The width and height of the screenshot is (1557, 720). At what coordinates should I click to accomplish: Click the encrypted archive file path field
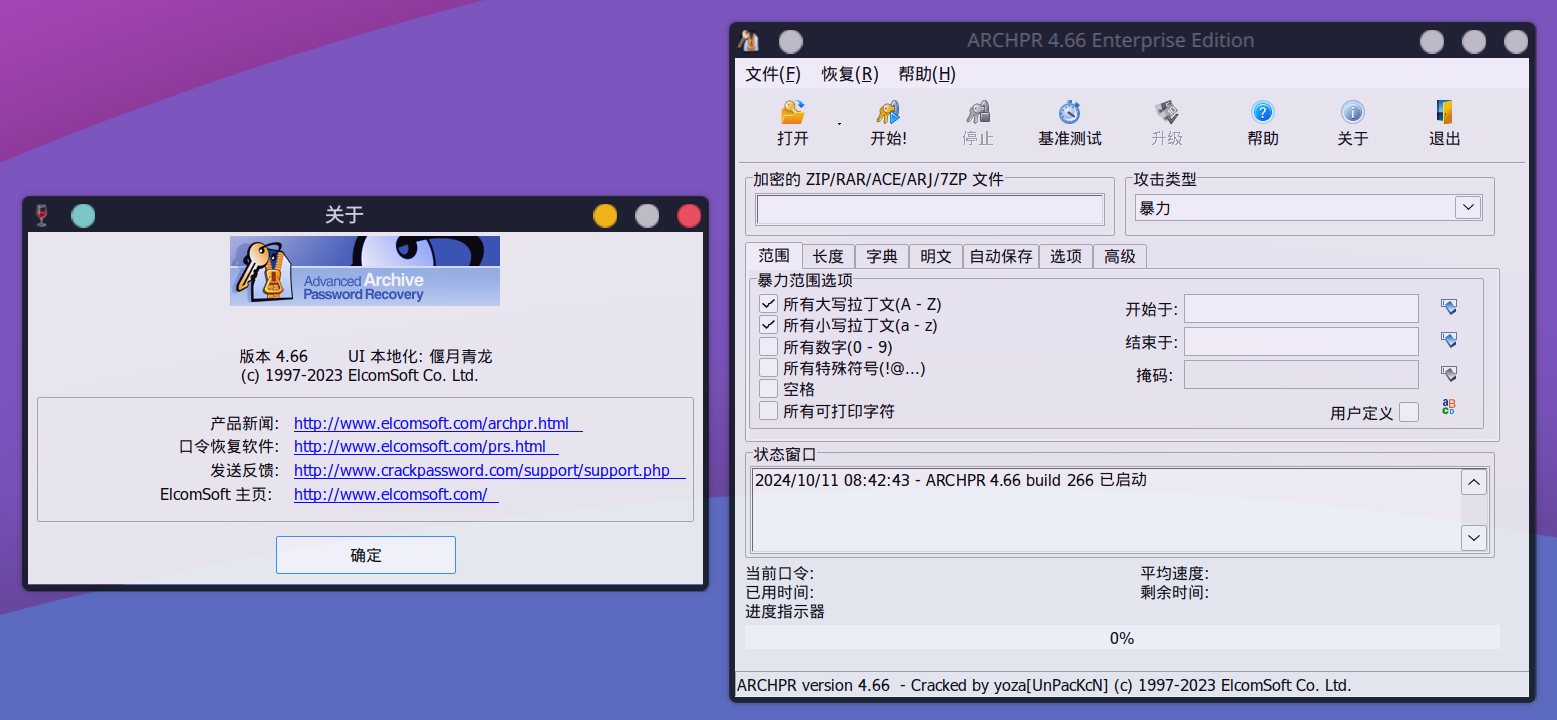tap(930, 210)
